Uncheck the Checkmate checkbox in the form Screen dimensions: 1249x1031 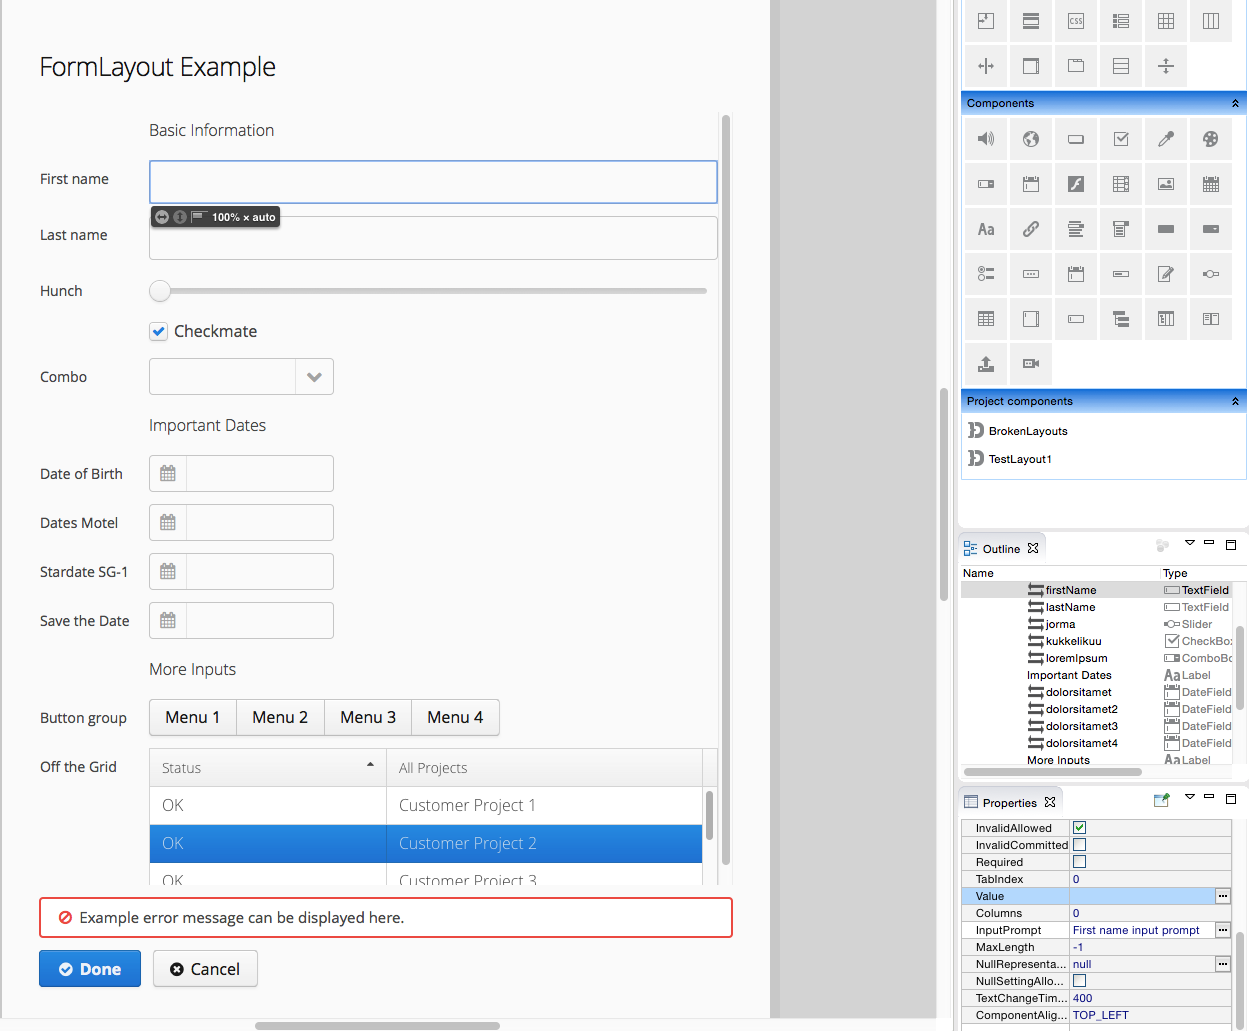pyautogui.click(x=158, y=331)
